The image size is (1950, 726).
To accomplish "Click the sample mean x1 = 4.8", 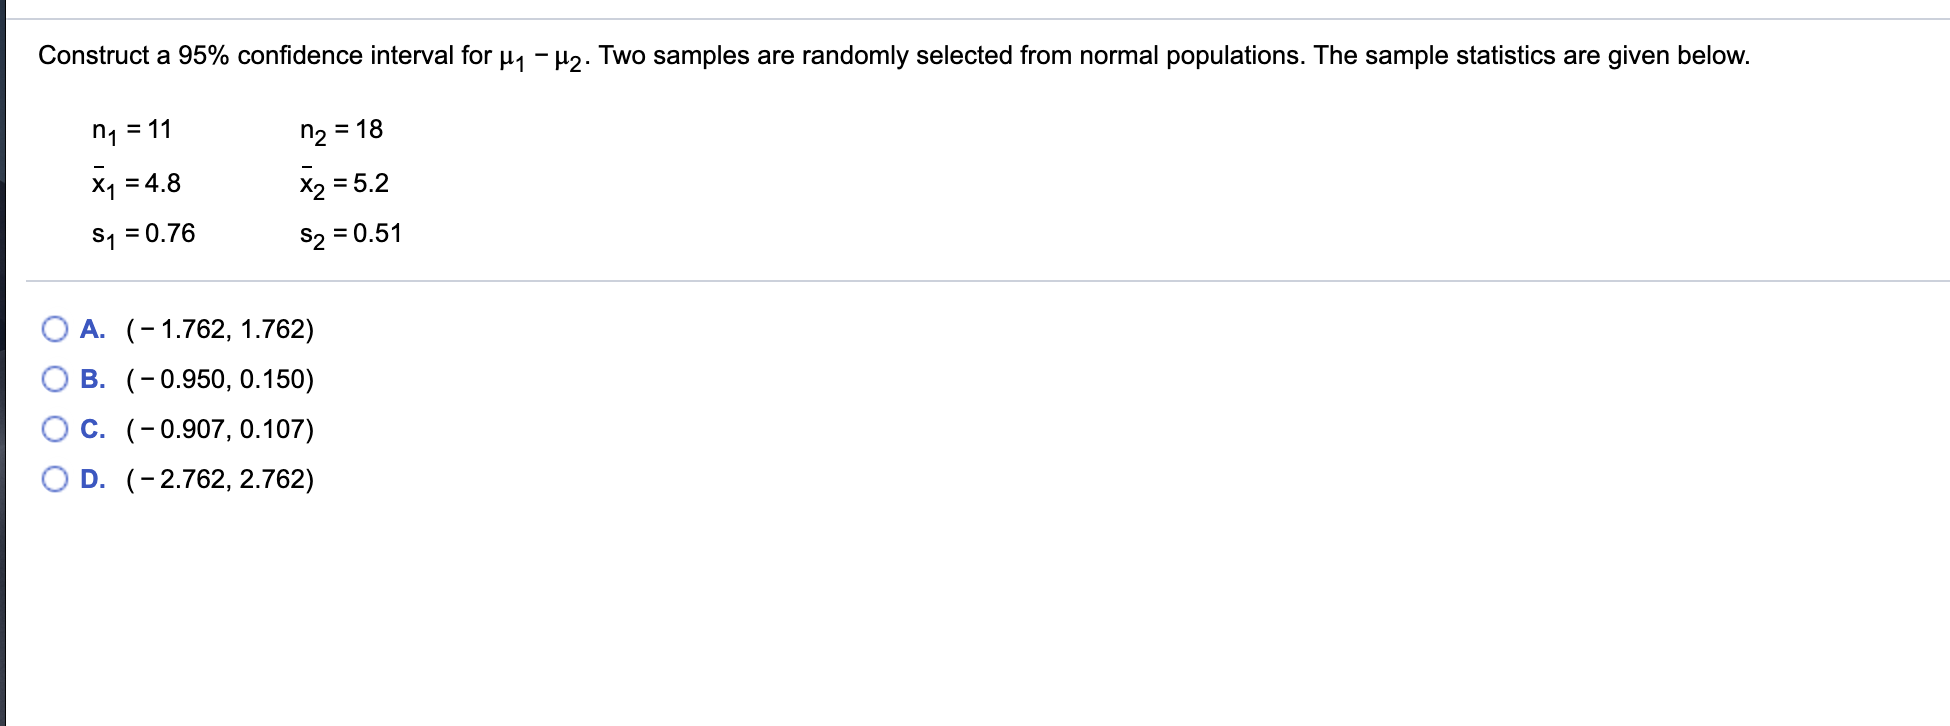I will pyautogui.click(x=134, y=181).
